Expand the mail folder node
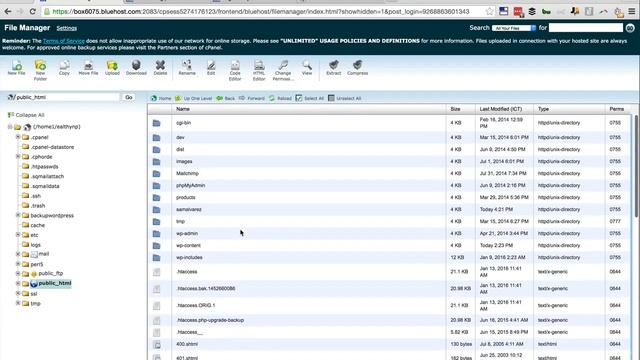The width and height of the screenshot is (640, 360). (18, 254)
